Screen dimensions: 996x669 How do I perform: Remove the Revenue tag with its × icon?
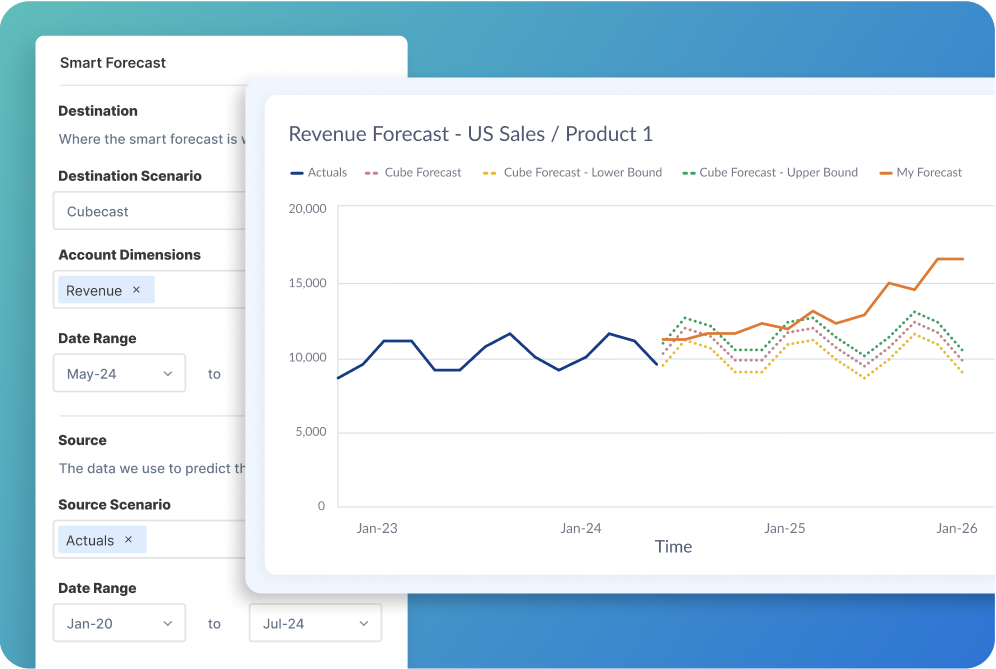point(137,290)
